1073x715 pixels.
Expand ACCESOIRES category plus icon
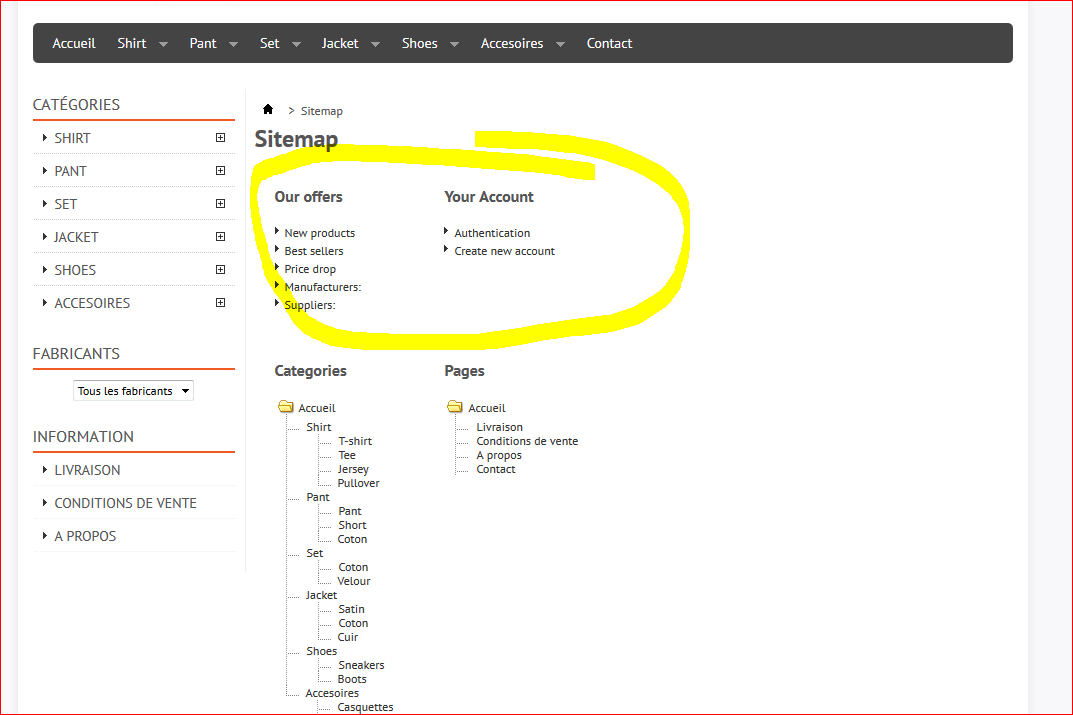coord(220,302)
